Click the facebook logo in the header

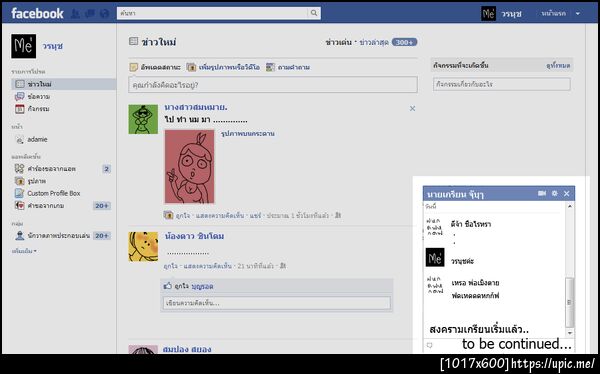coord(37,13)
